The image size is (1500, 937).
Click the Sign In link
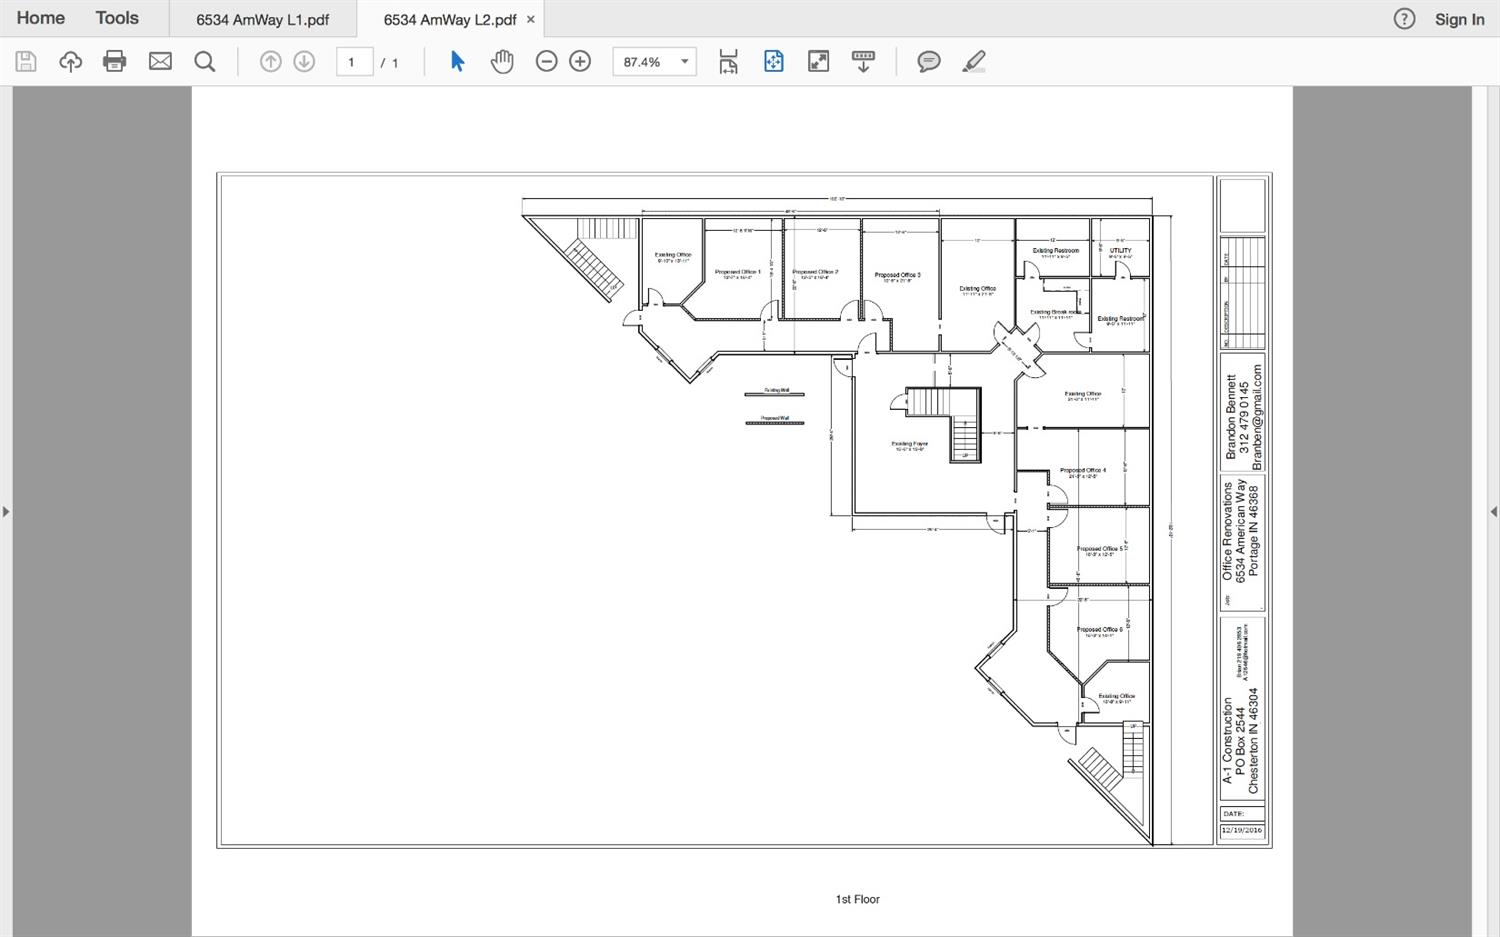pos(1459,19)
